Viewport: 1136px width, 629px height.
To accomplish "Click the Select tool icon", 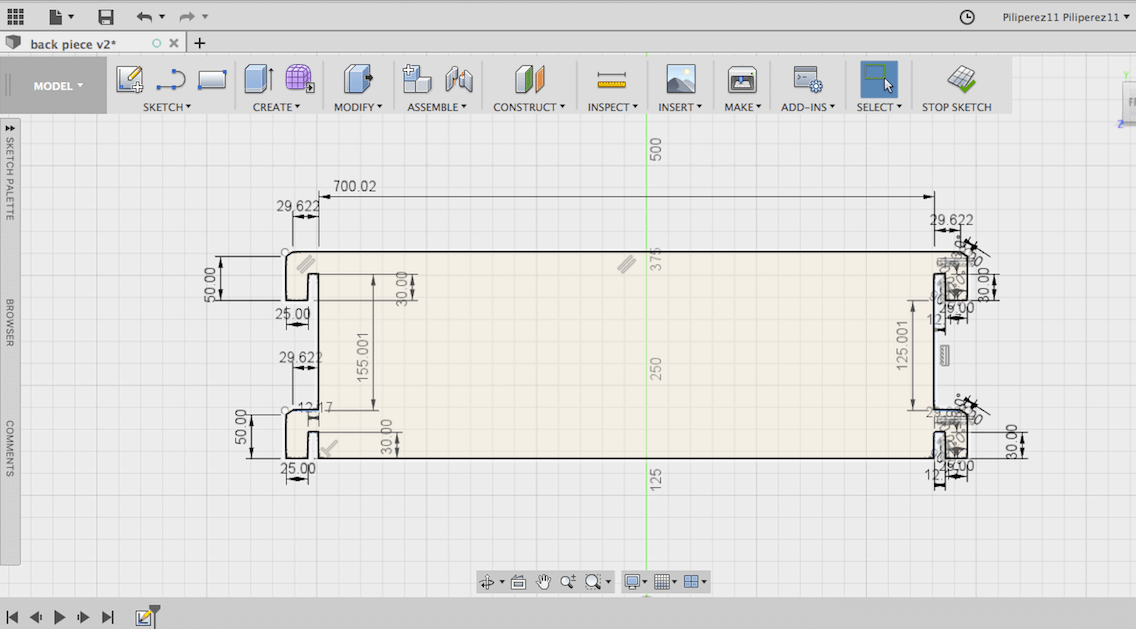I will pos(879,79).
